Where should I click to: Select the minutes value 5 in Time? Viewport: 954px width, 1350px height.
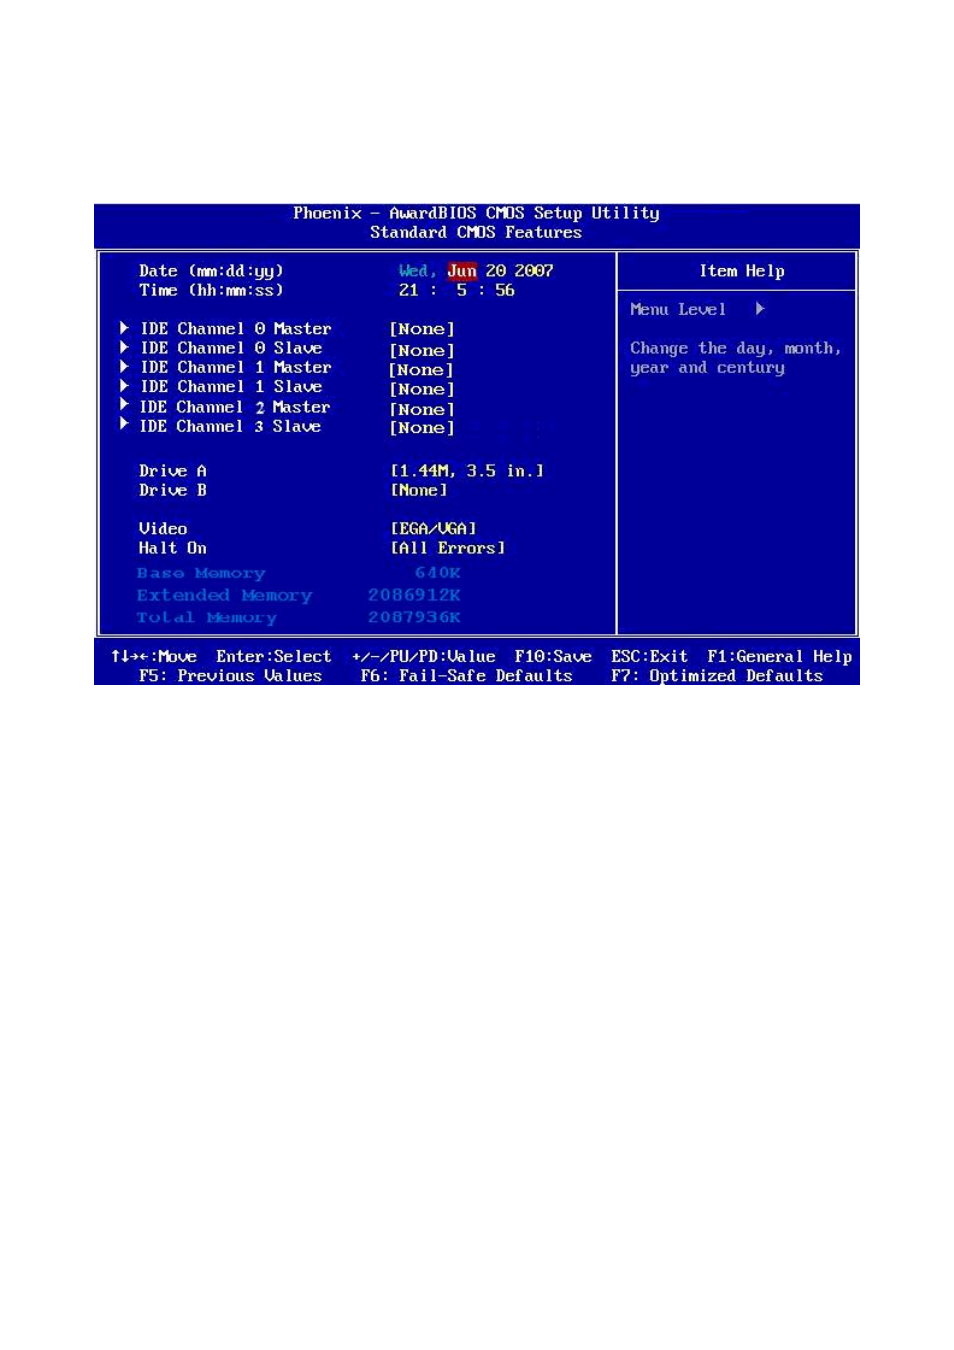click(x=461, y=290)
